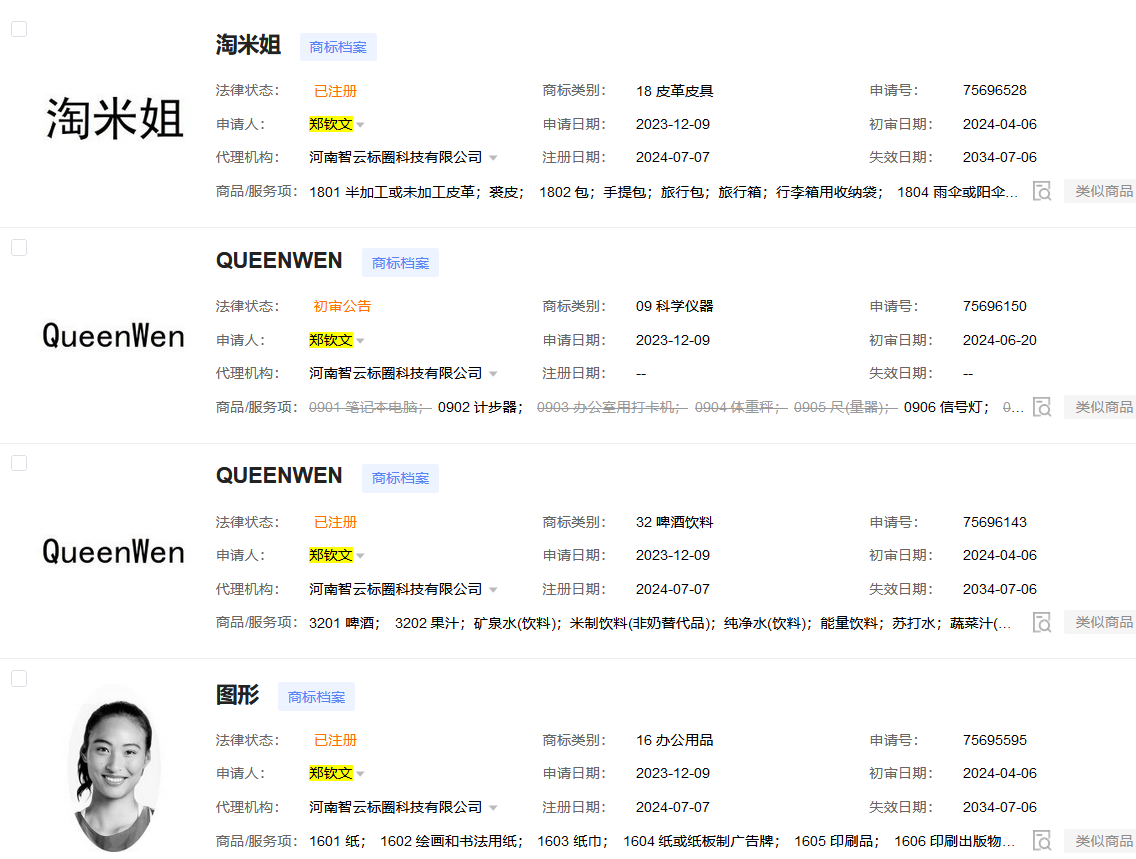
Task: Click category 18 皮革皮具
Action: pyautogui.click(x=674, y=91)
